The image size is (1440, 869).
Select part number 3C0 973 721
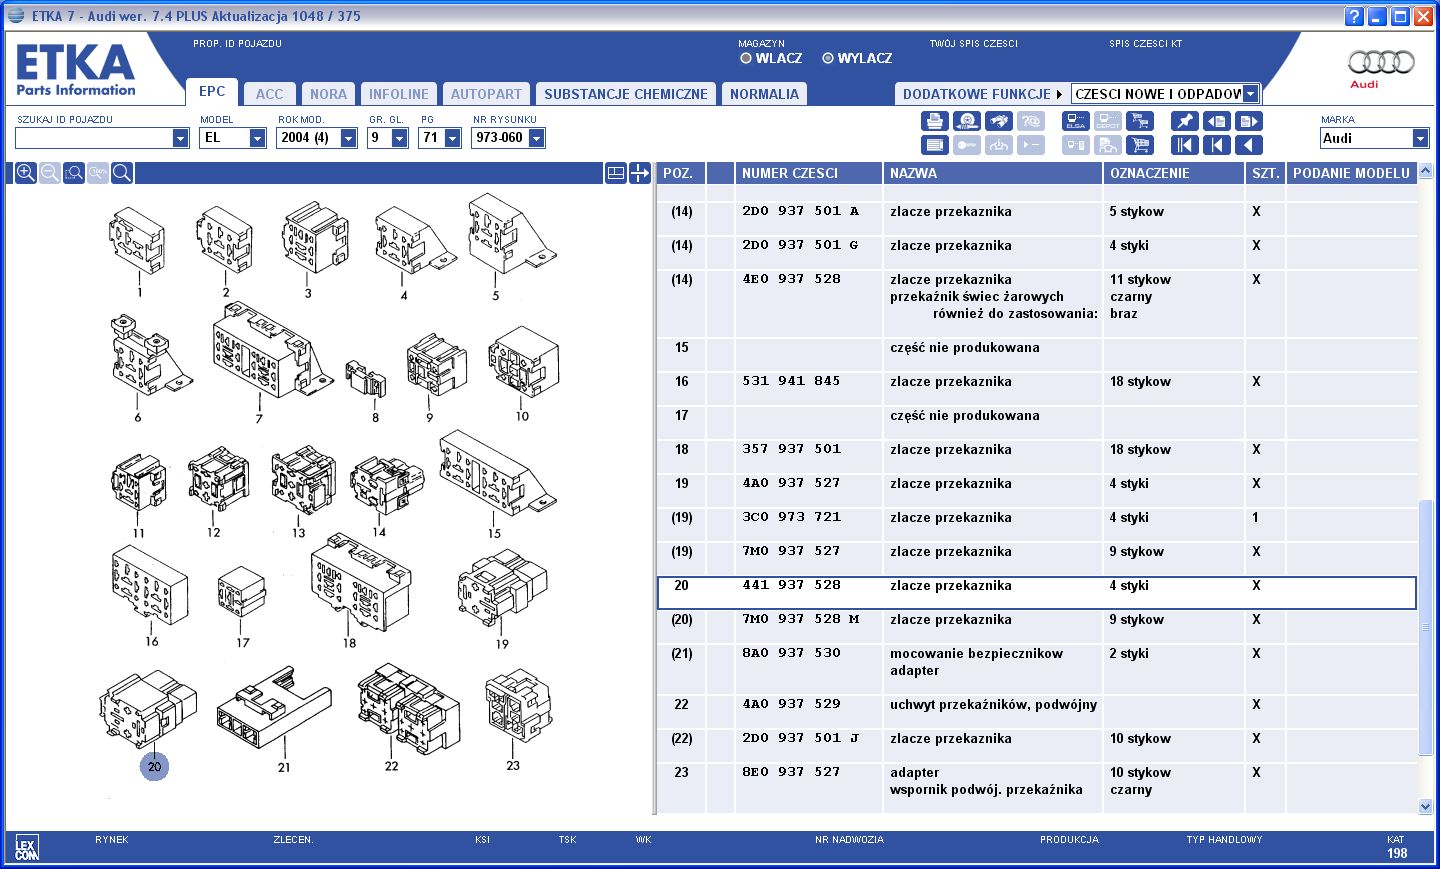point(791,517)
